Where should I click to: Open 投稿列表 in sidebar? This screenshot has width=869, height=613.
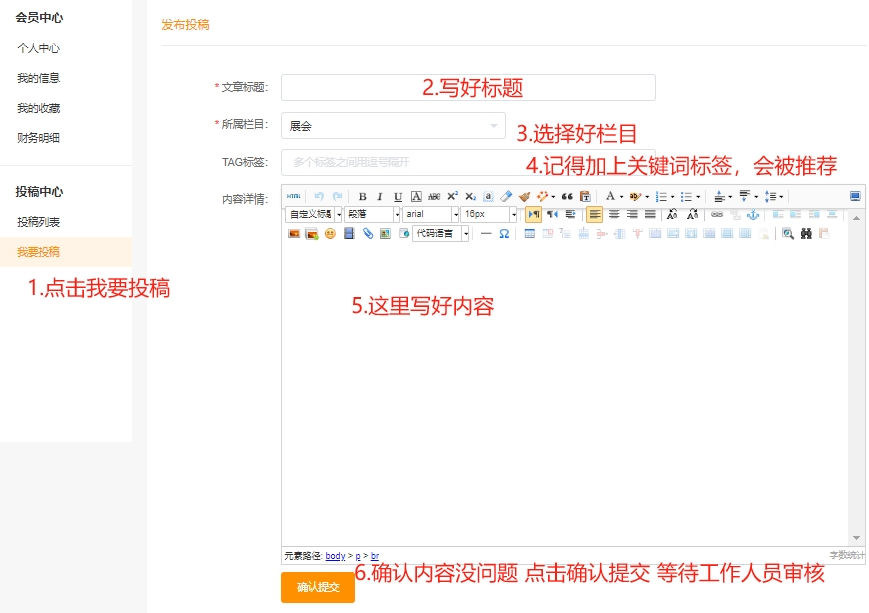[38, 222]
